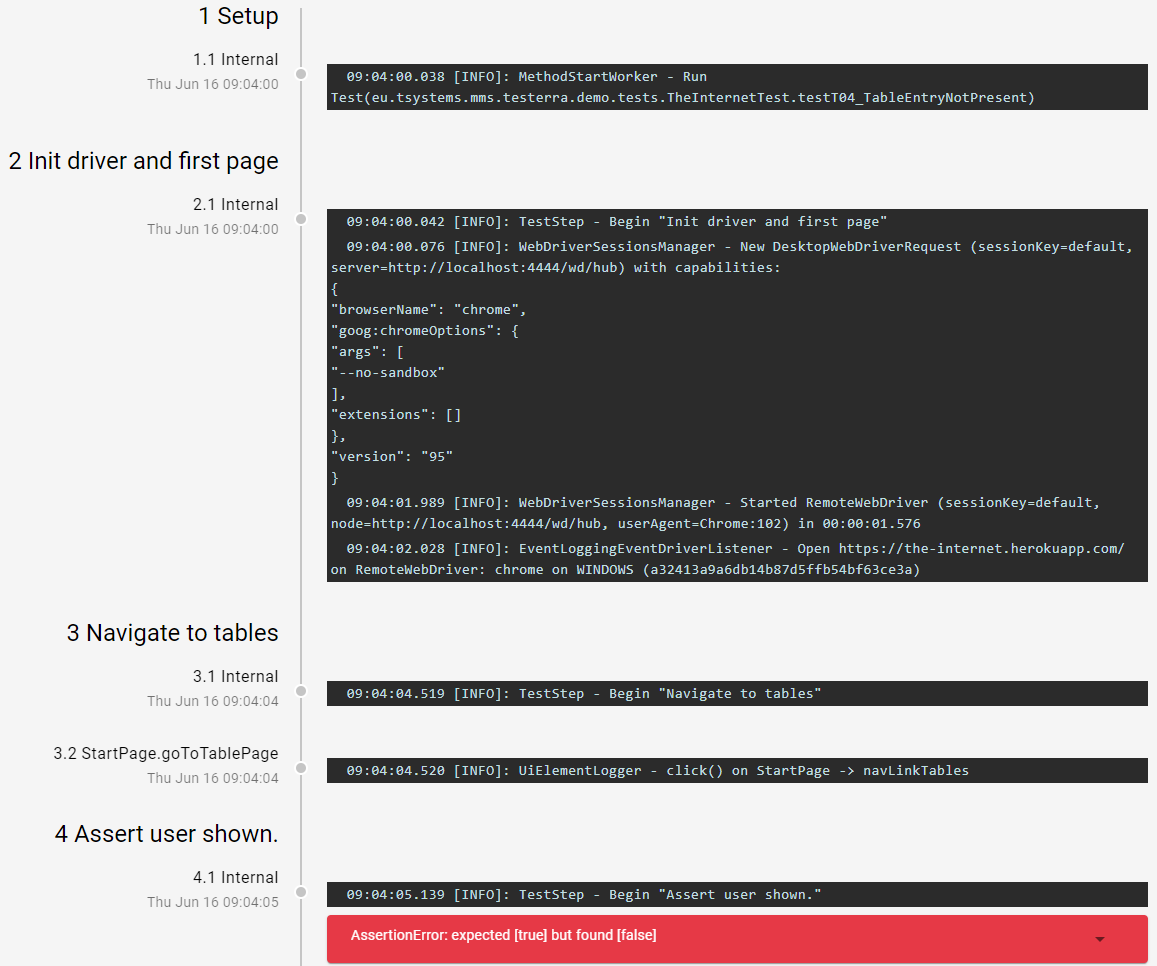
Task: Select the '3 Navigate to tables' heading
Action: [x=173, y=632]
